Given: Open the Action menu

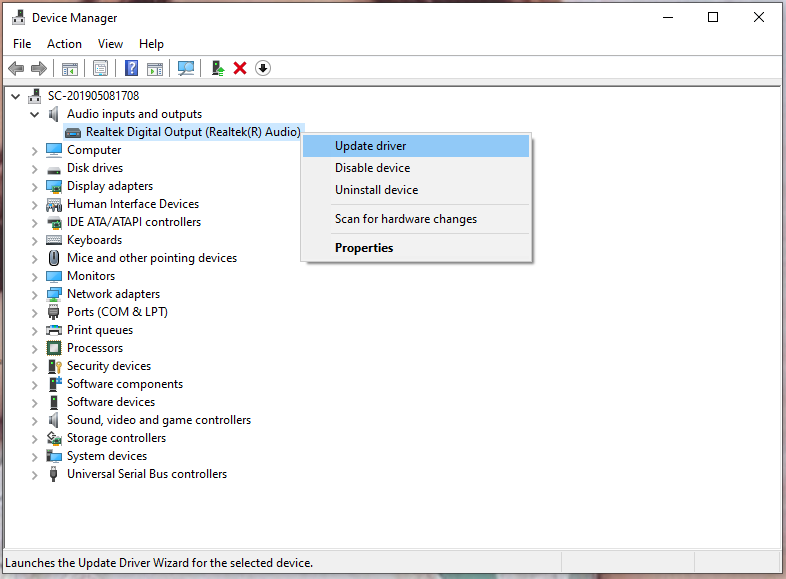Looking at the screenshot, I should tap(64, 44).
